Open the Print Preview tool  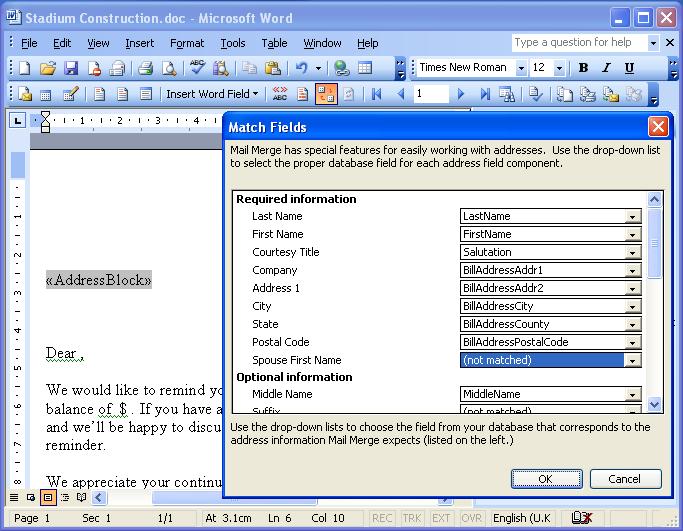click(x=168, y=69)
